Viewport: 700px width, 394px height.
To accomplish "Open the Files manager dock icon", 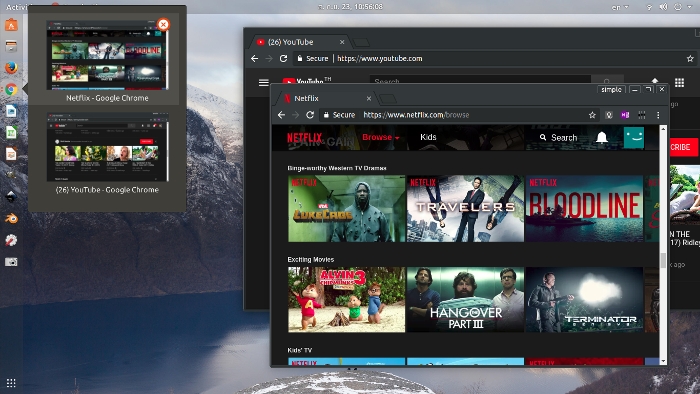I will (x=11, y=46).
